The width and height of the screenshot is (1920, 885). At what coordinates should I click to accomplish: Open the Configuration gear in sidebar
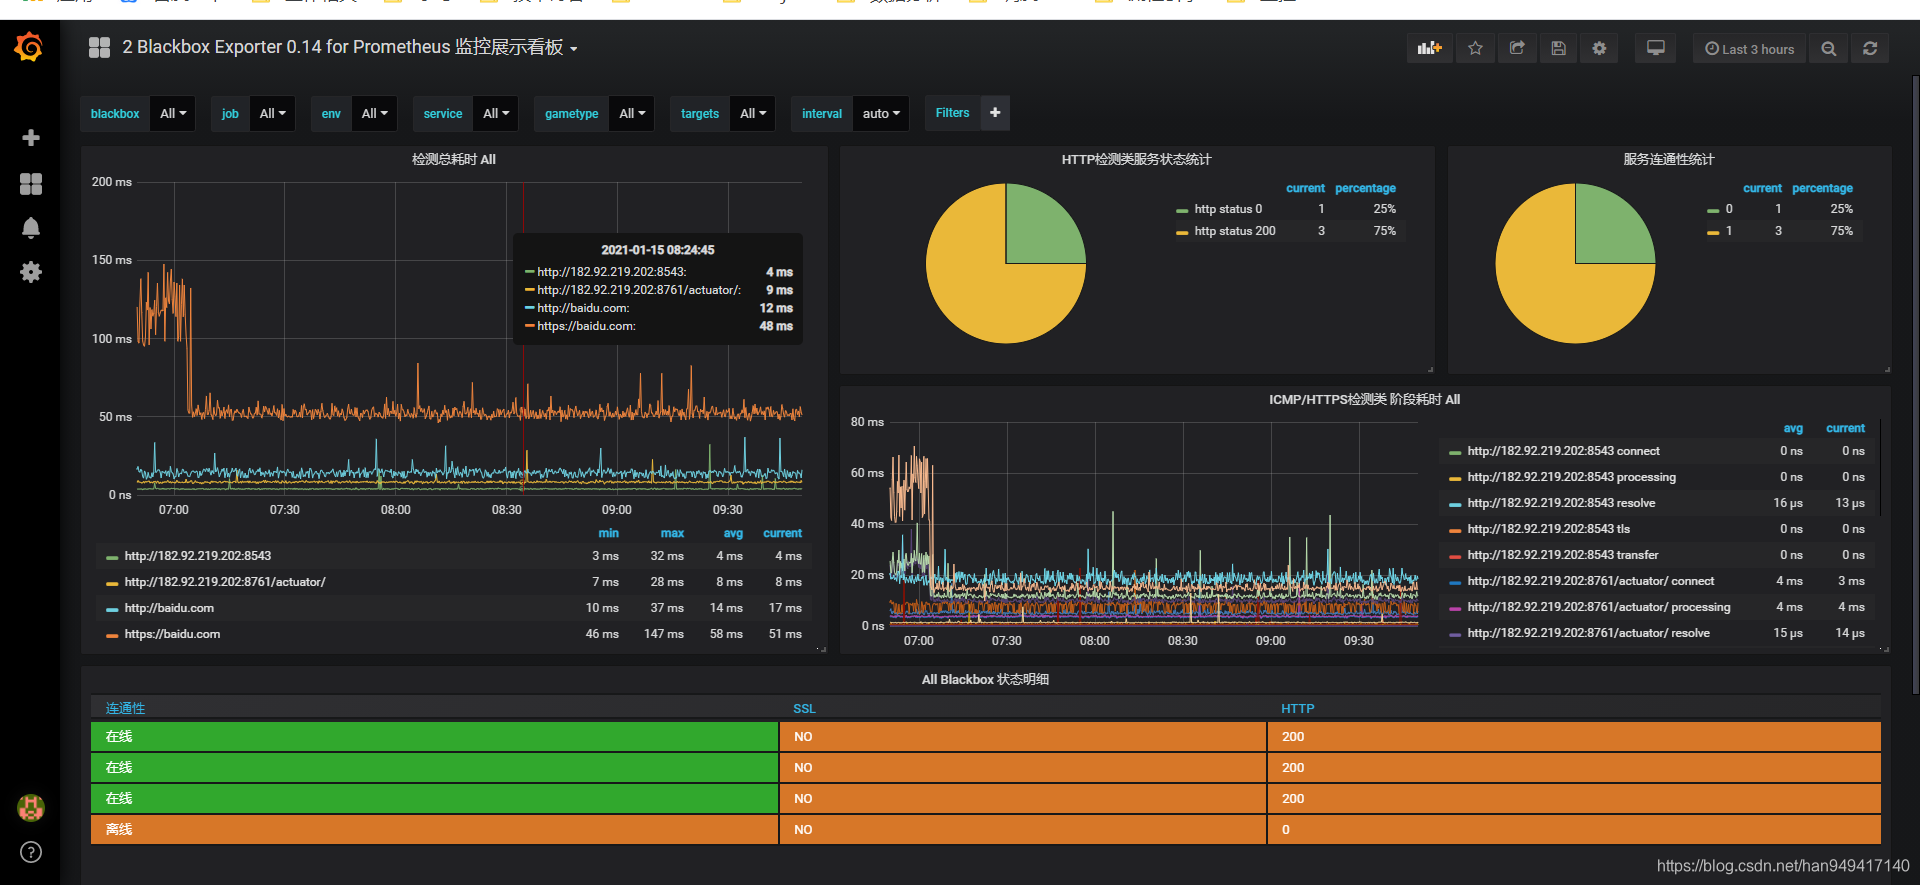(31, 272)
